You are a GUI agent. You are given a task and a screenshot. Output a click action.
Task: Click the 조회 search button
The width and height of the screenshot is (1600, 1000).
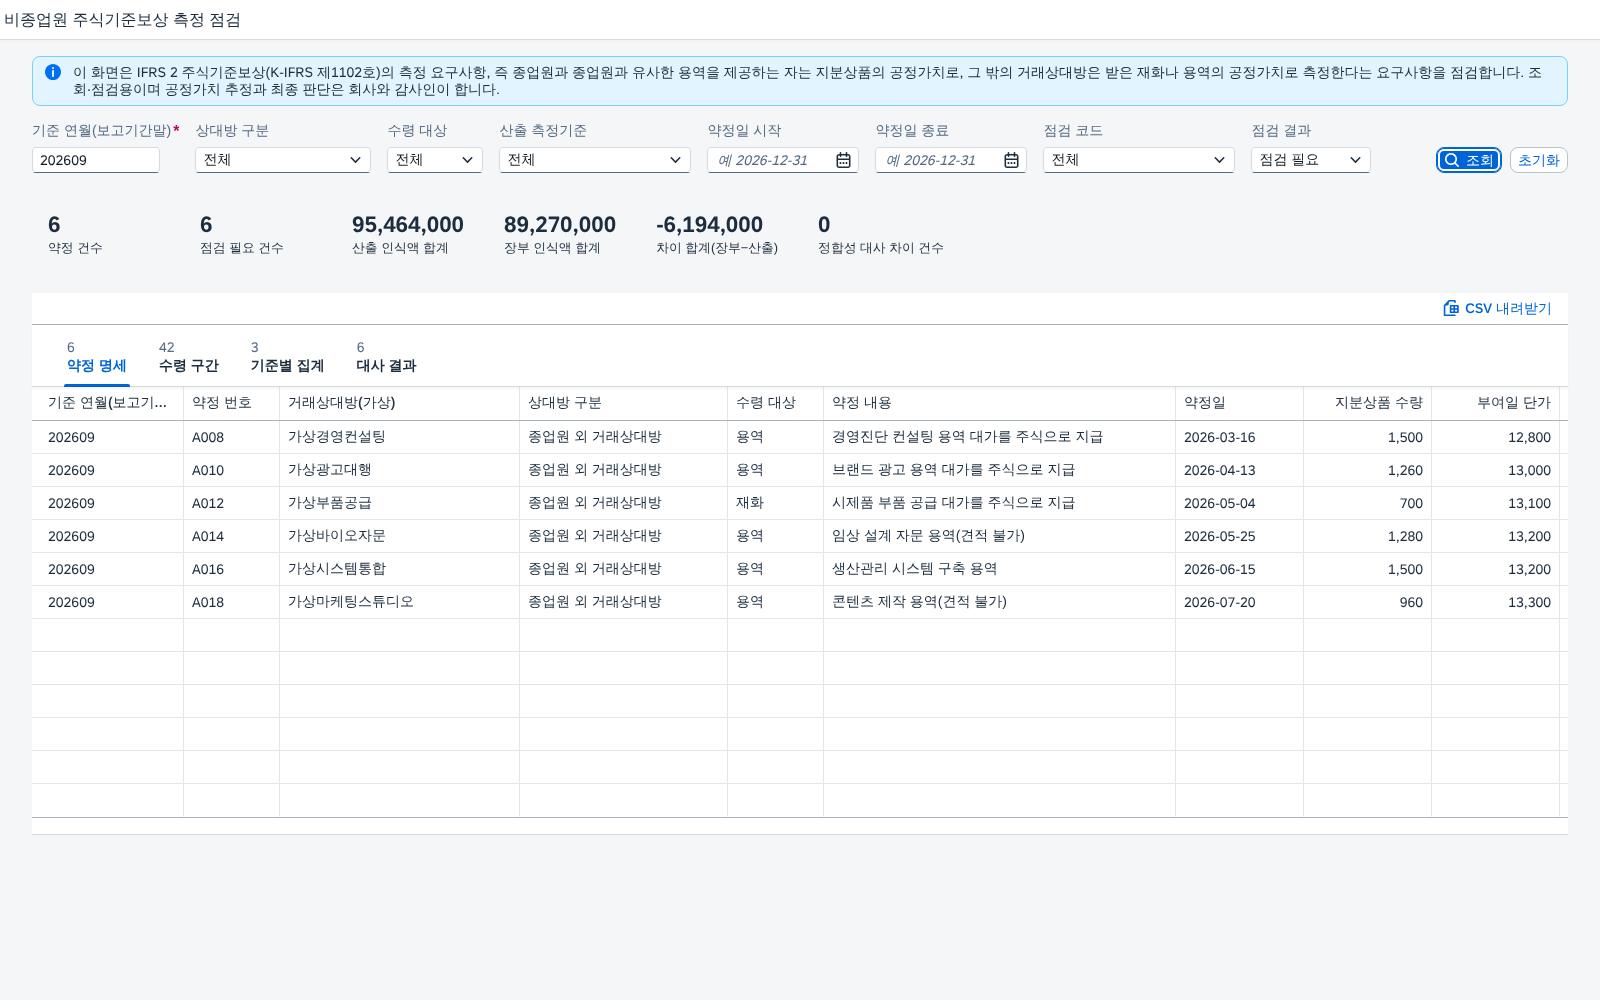(1469, 160)
